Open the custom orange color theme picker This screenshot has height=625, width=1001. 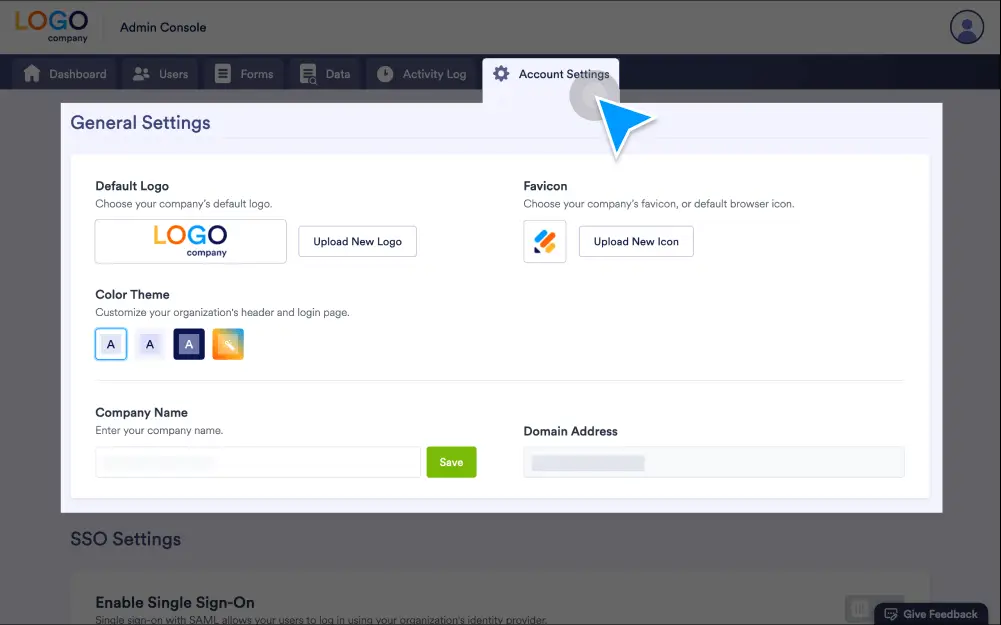(x=228, y=344)
